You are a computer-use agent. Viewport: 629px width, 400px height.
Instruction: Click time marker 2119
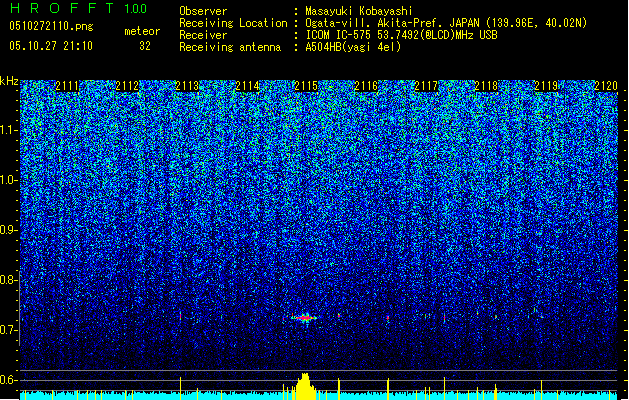(x=546, y=86)
